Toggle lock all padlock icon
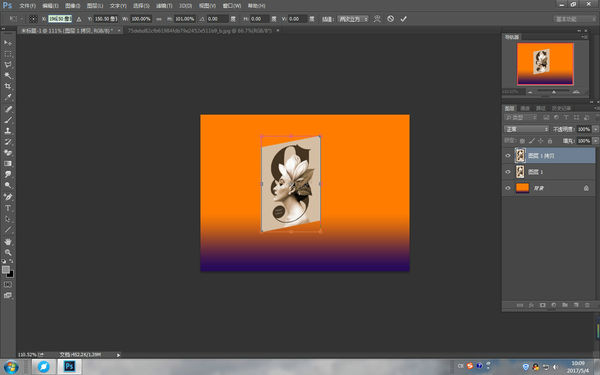Image resolution: width=600 pixels, height=375 pixels. [x=550, y=141]
